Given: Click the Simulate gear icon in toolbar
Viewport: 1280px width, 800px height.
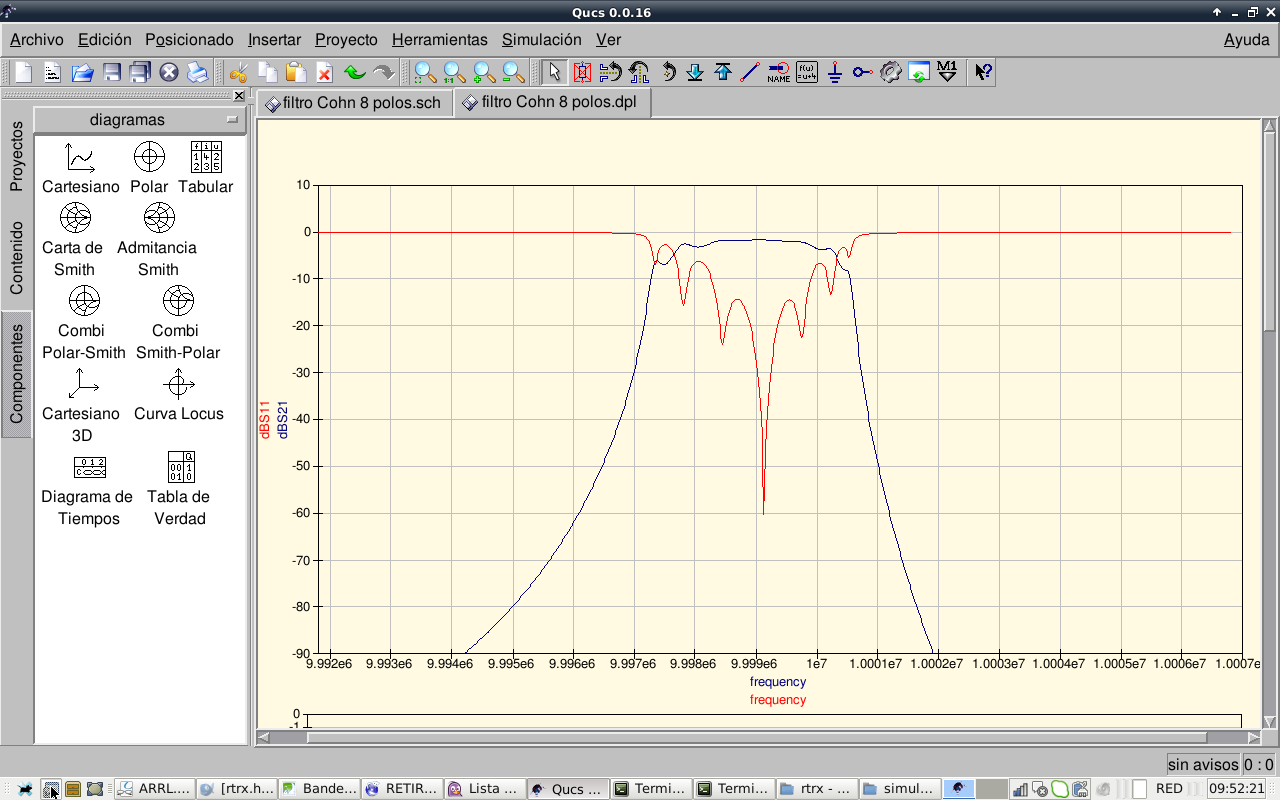Looking at the screenshot, I should 891,72.
